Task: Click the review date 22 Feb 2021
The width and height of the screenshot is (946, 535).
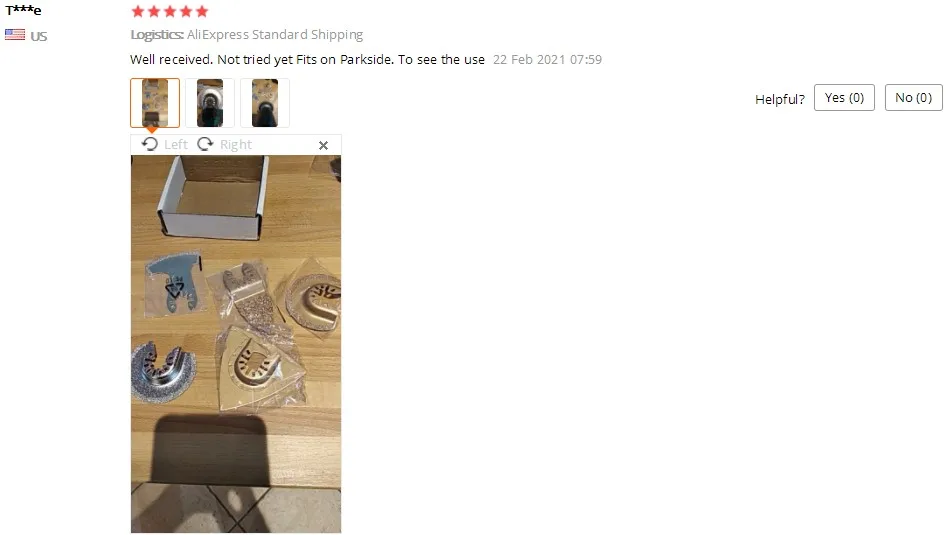Action: coord(547,60)
